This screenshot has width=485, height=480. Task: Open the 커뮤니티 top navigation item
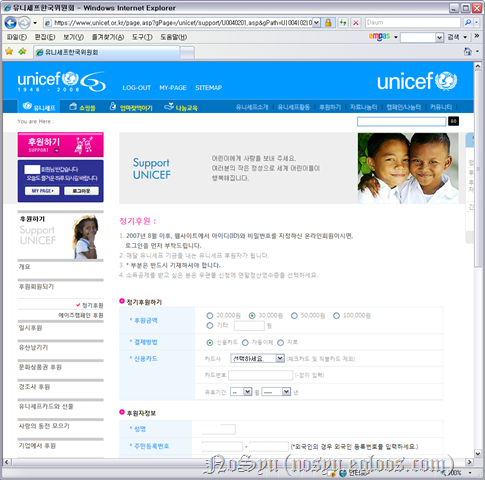click(x=441, y=107)
